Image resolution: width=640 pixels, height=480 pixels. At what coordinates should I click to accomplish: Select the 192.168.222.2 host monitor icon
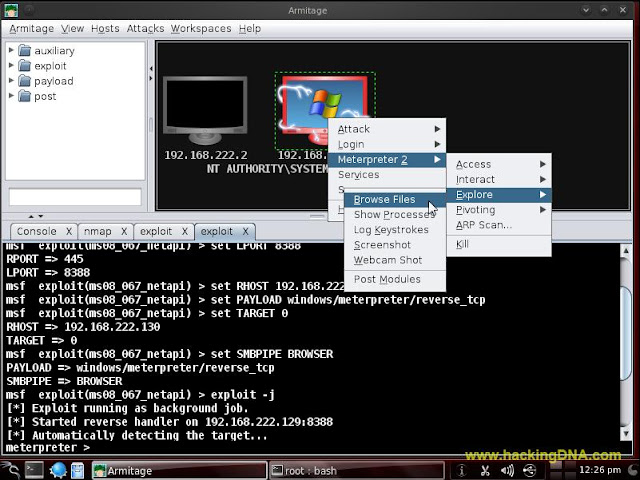click(x=205, y=110)
